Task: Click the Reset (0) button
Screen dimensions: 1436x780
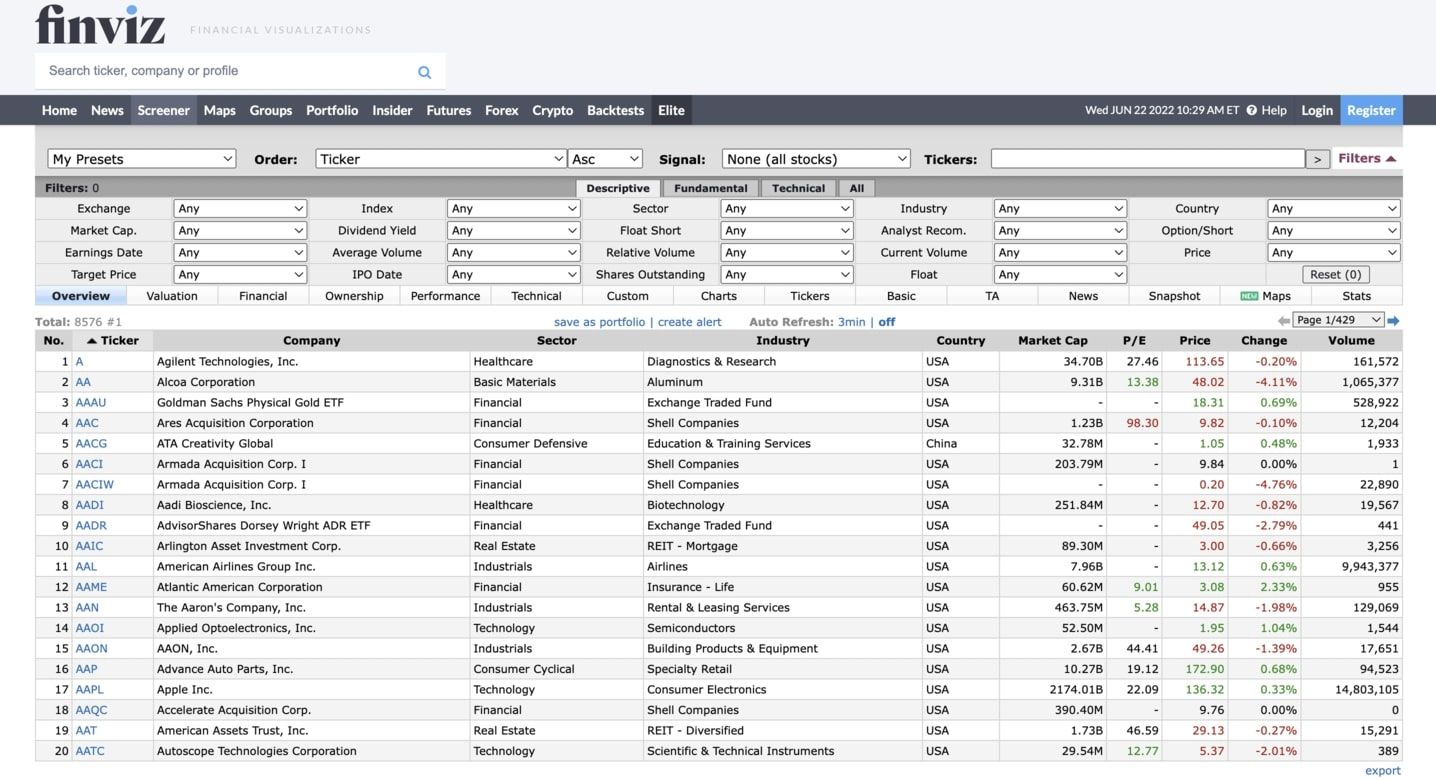Action: pos(1335,273)
